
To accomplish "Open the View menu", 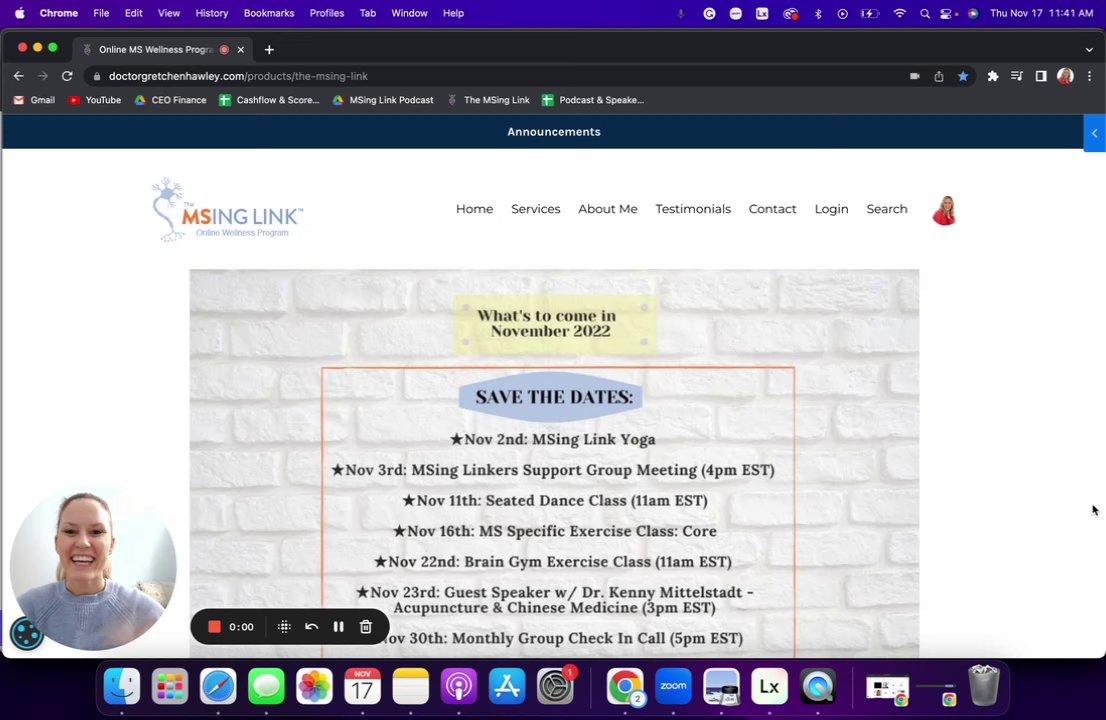I will click(x=169, y=13).
